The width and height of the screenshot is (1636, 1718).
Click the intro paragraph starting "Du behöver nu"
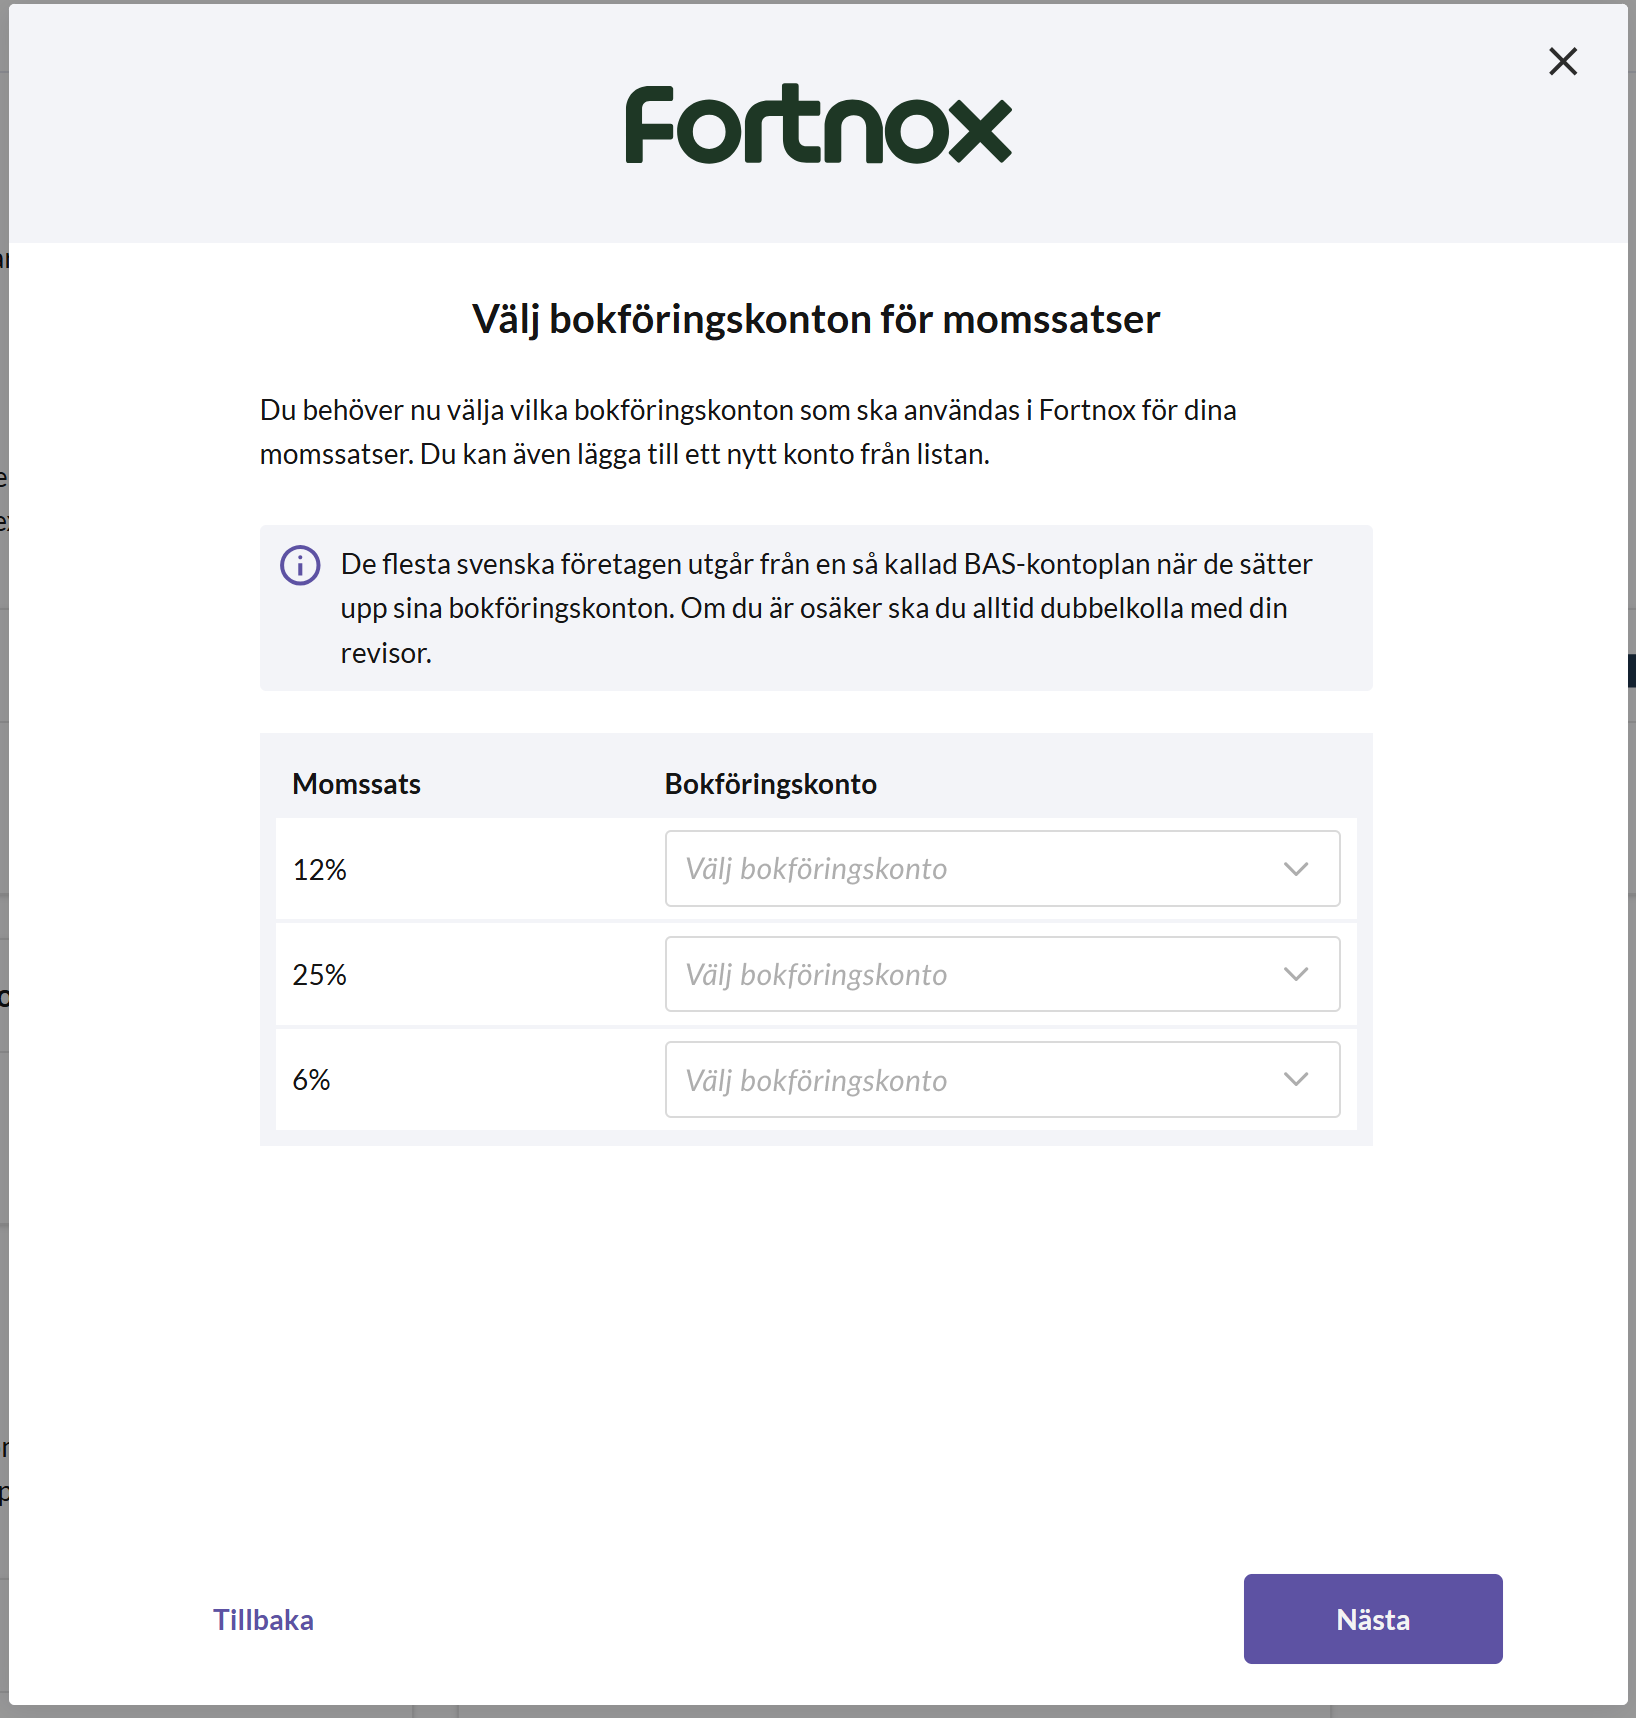[x=747, y=432]
